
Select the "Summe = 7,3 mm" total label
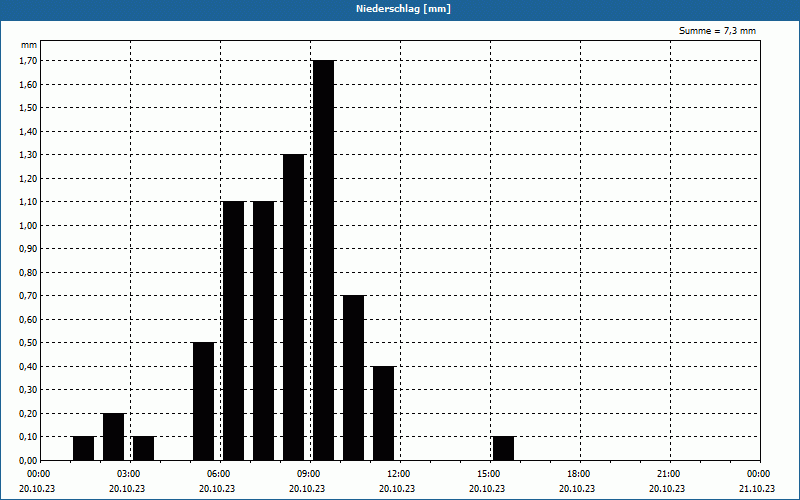717,31
